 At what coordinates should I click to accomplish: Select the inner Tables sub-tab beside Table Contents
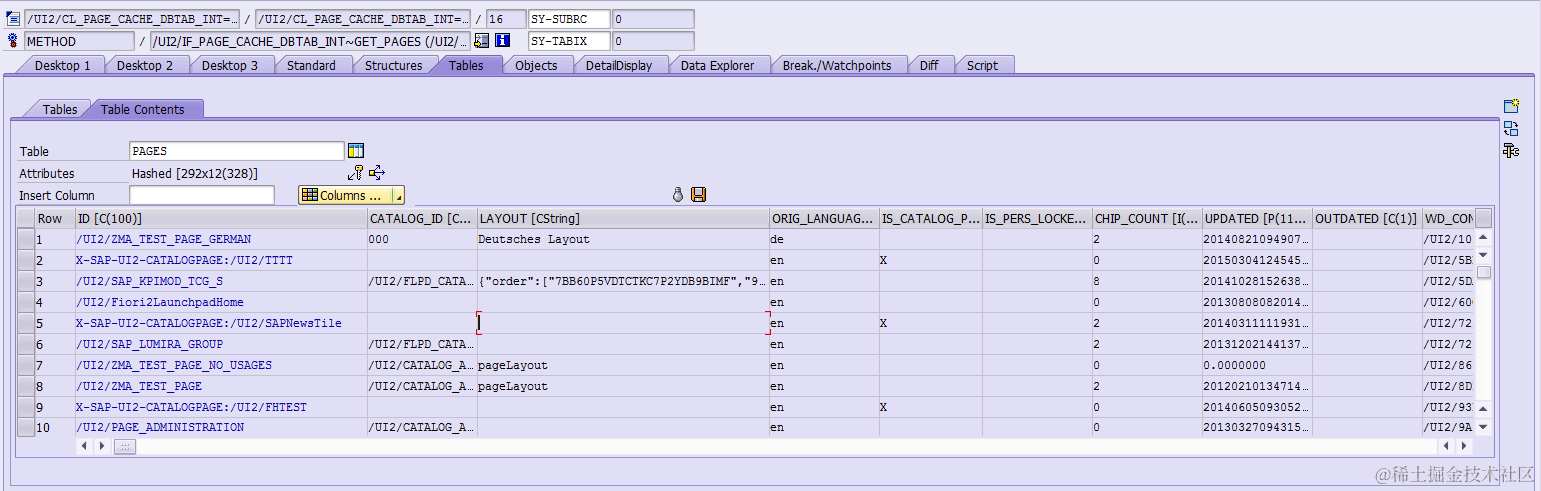(59, 109)
